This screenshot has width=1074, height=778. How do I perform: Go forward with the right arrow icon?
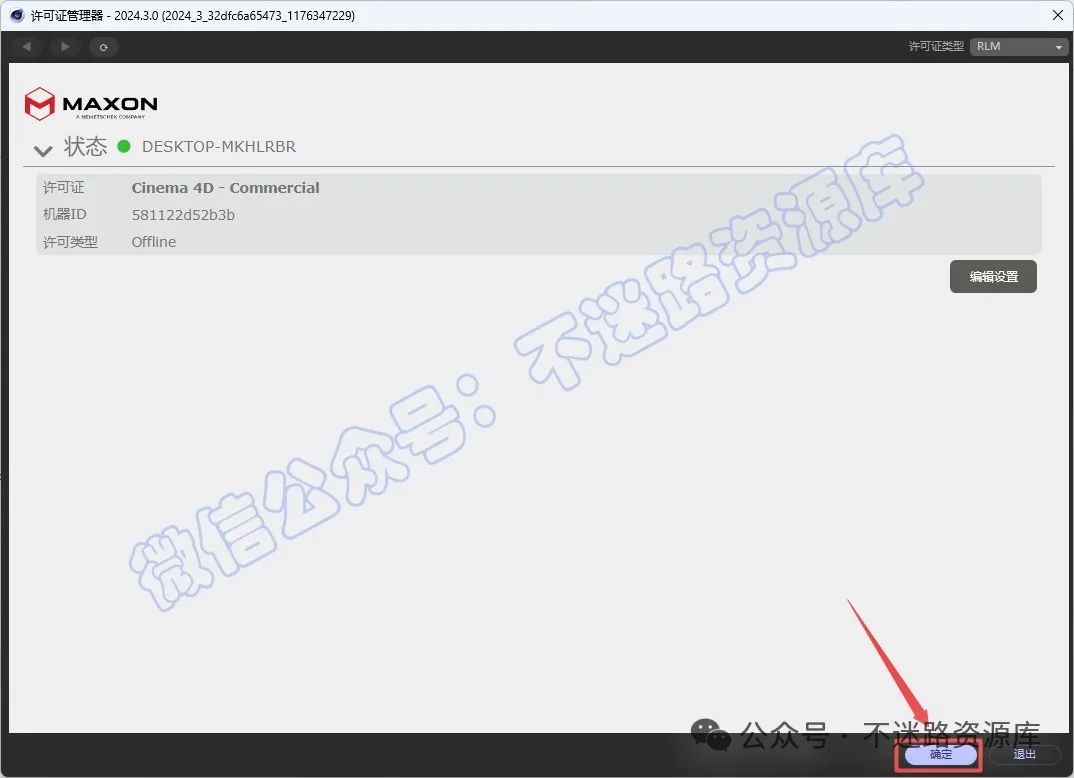[65, 47]
